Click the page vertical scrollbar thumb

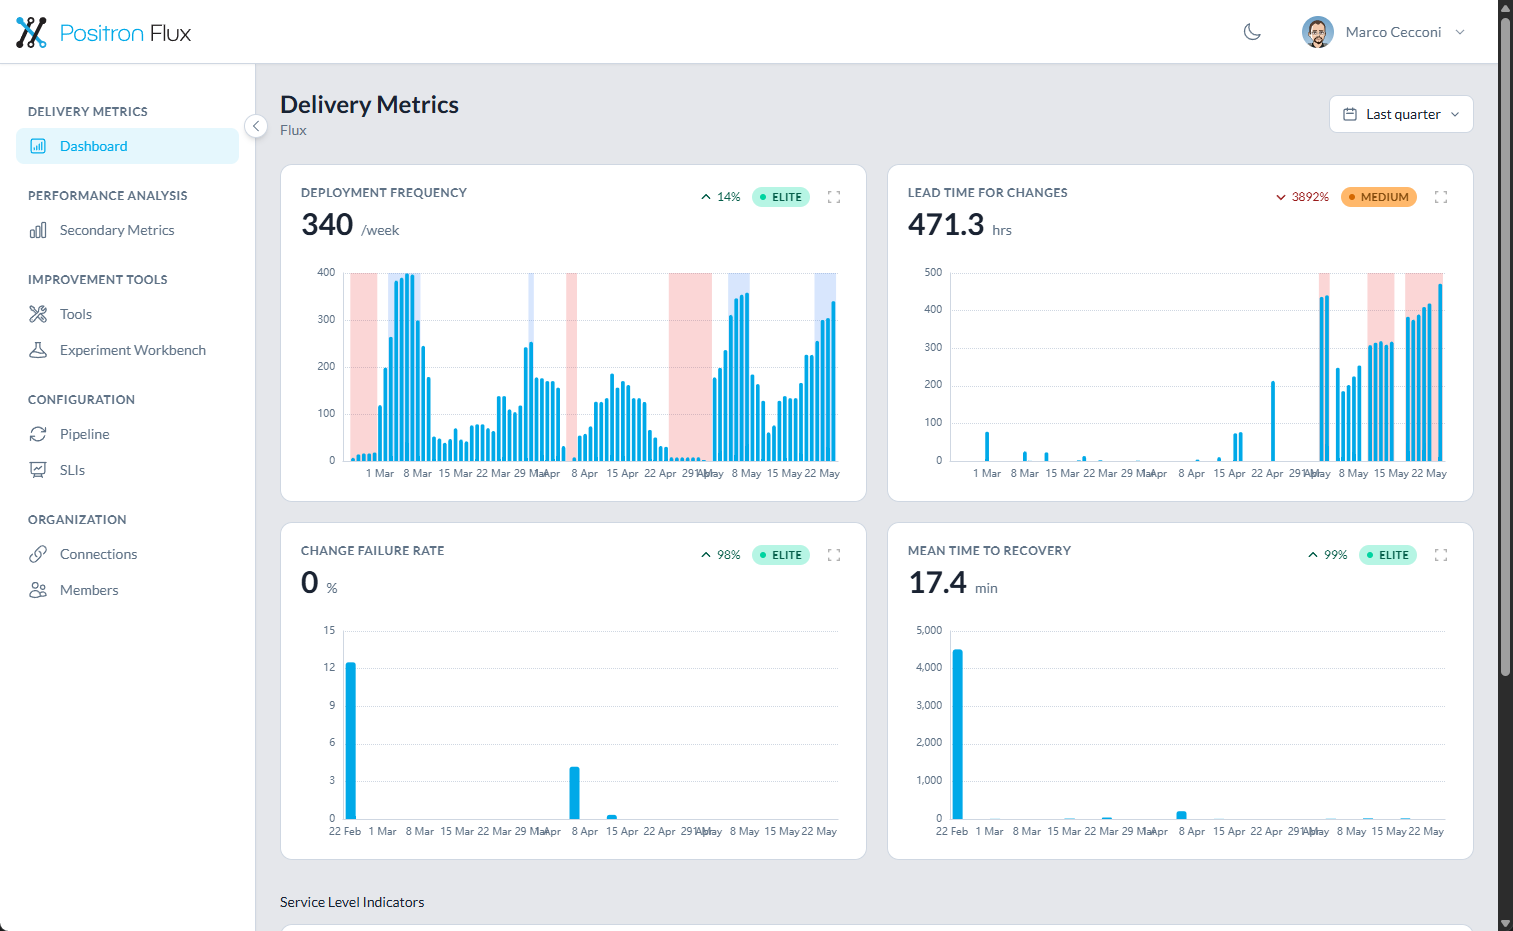pyautogui.click(x=1505, y=345)
